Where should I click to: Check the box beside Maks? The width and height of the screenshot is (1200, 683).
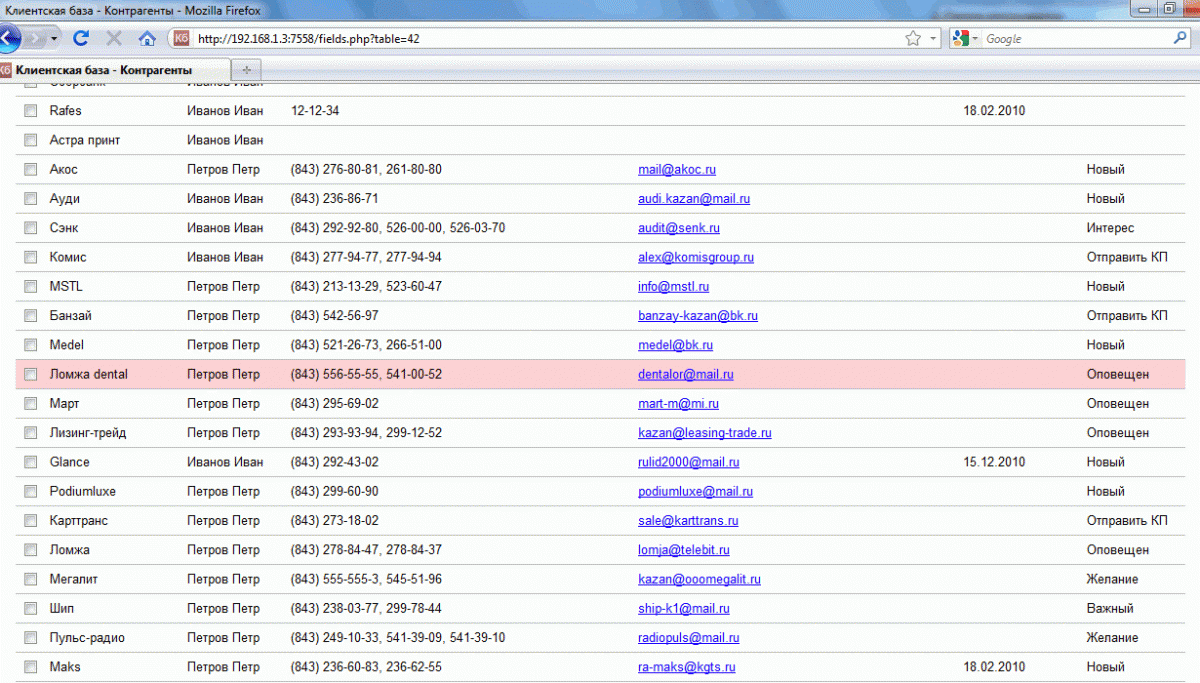pyautogui.click(x=30, y=667)
